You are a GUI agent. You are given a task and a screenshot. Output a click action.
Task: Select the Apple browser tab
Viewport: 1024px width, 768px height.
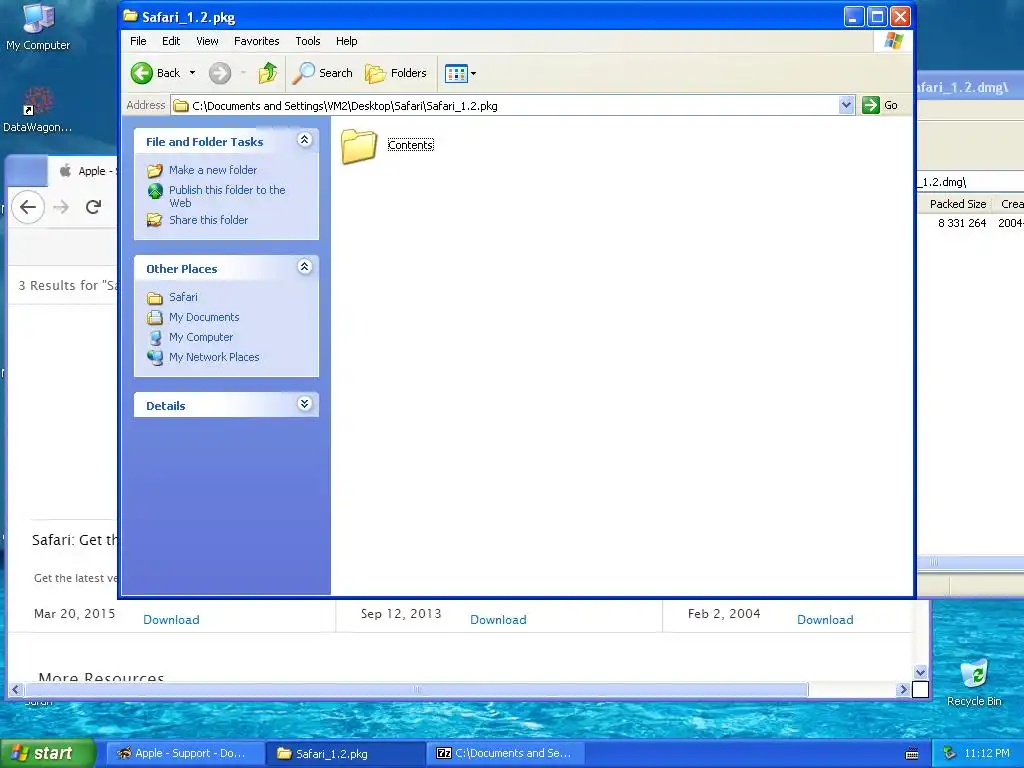[x=85, y=171]
